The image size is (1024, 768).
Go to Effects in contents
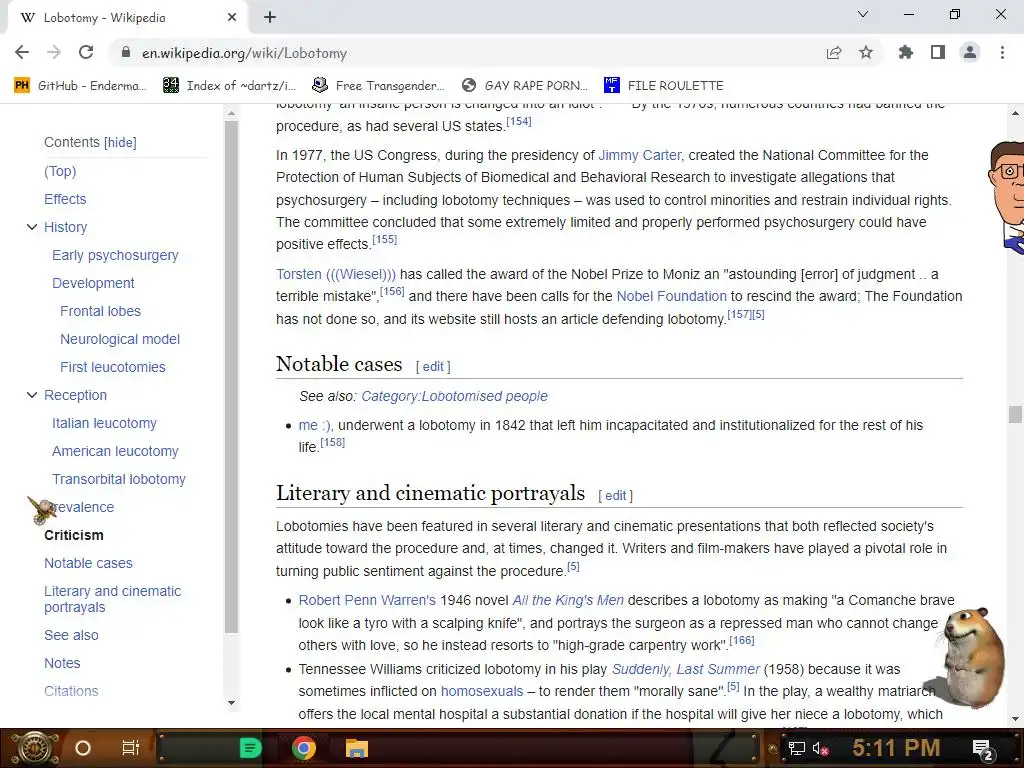(x=65, y=199)
